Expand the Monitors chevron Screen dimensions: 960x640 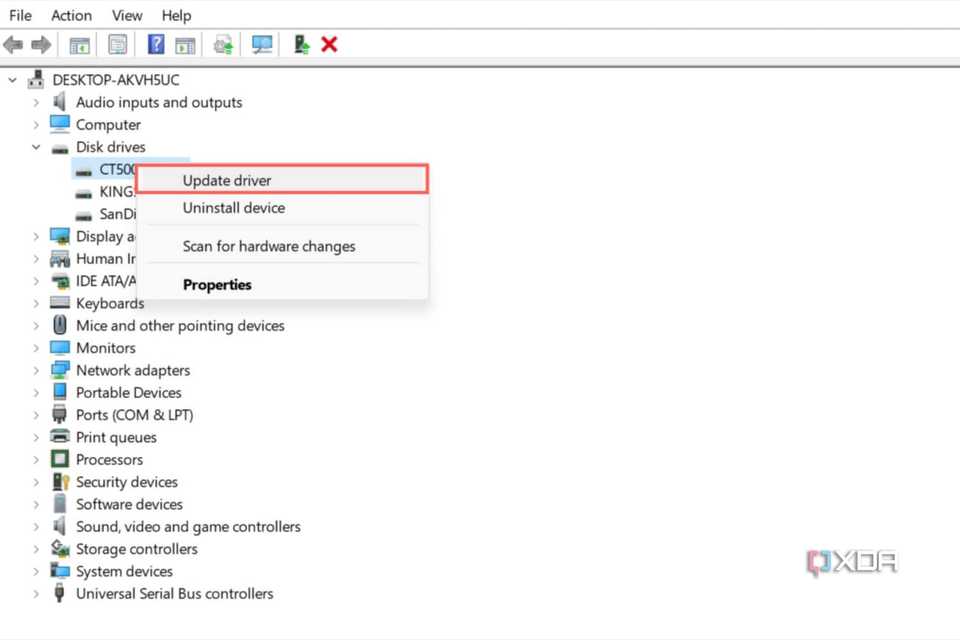pos(36,348)
